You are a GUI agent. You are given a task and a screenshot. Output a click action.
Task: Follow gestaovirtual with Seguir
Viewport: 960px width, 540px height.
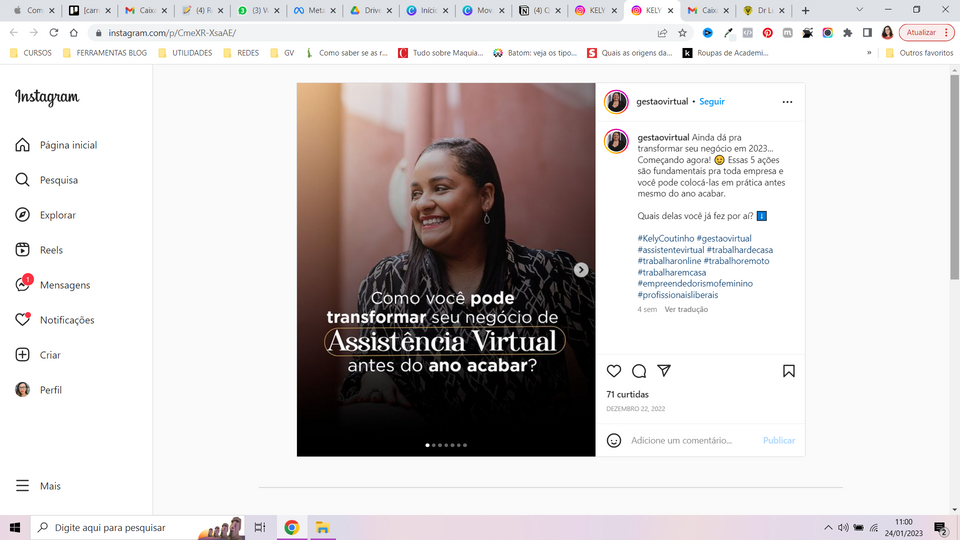tap(711, 102)
